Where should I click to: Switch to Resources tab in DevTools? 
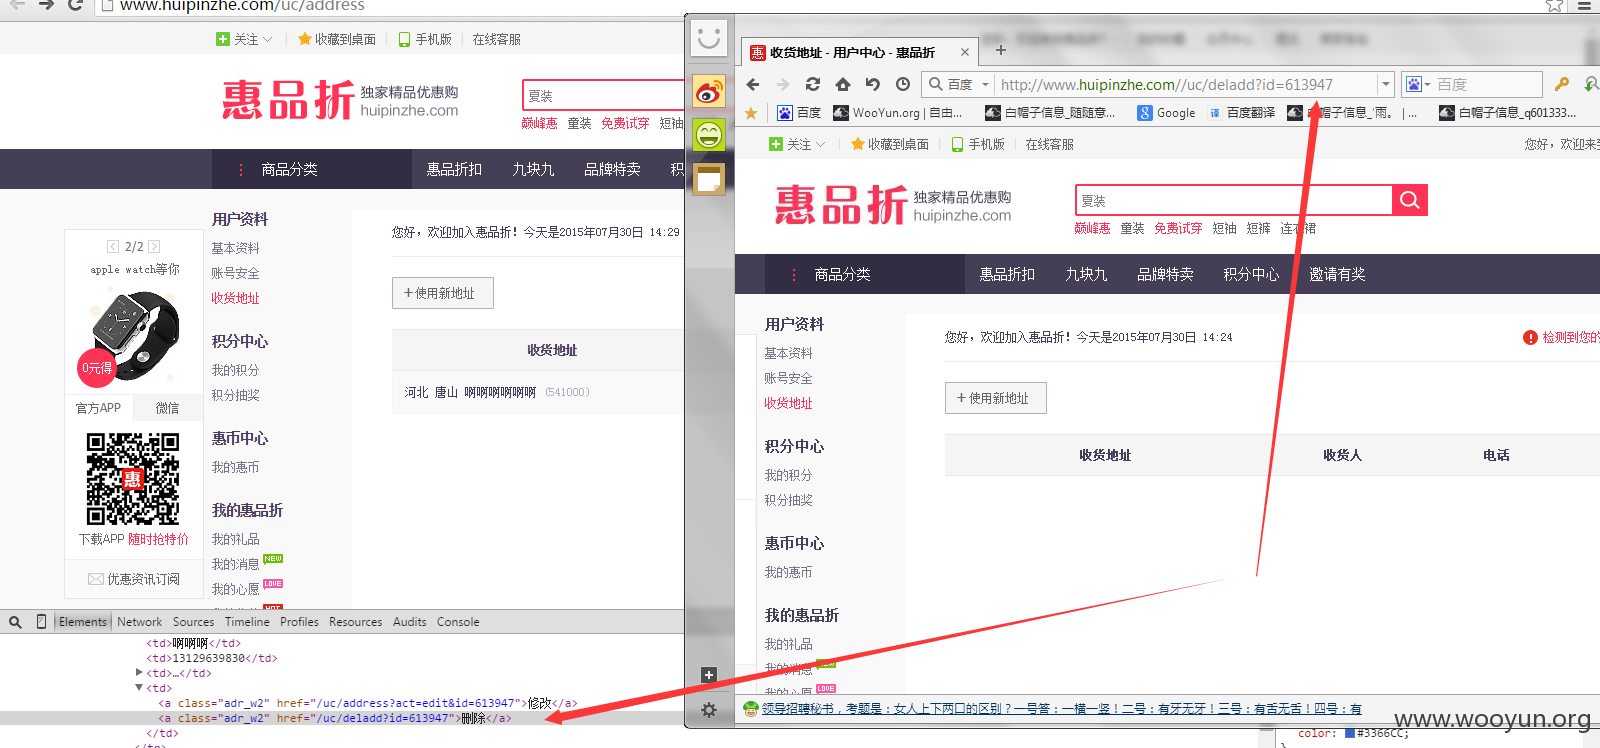coord(355,622)
